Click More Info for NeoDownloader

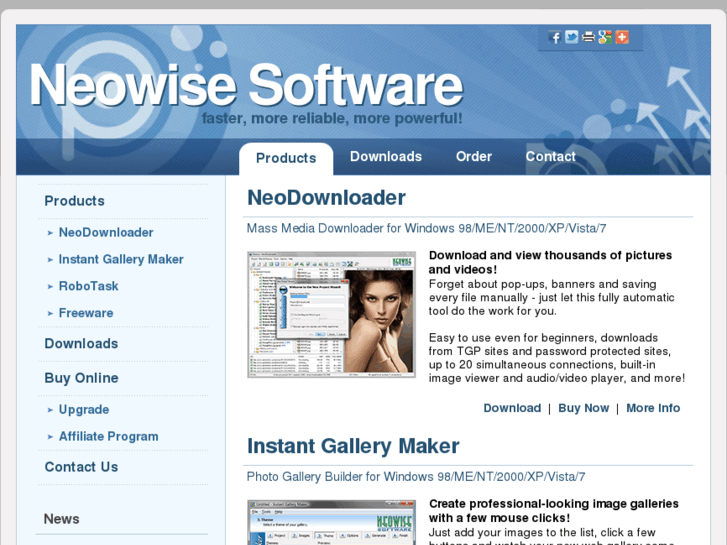point(653,408)
